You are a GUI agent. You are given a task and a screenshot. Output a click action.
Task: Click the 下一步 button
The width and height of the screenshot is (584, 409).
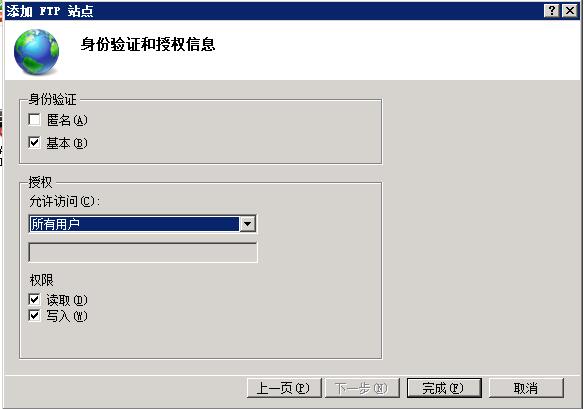(362, 388)
